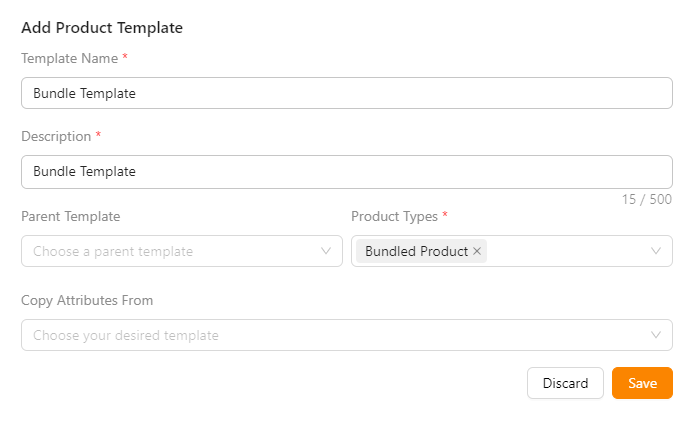Click the 15 / 500 character counter
The image size is (695, 427).
(x=646, y=200)
